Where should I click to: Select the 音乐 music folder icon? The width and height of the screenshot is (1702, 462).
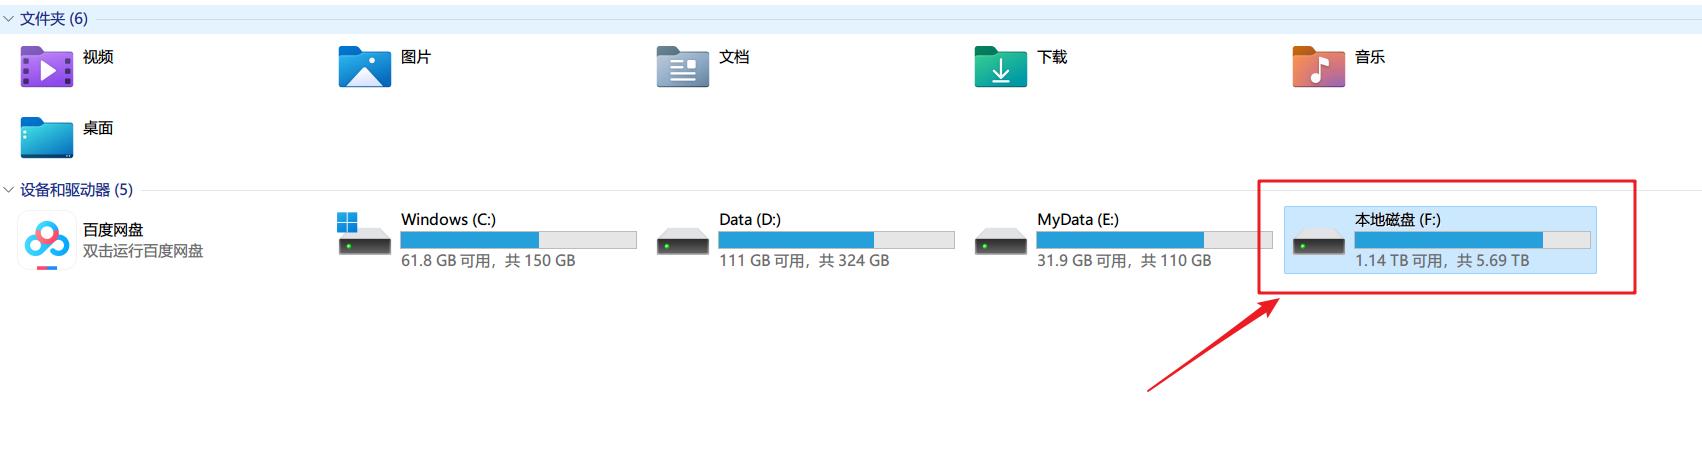click(x=1318, y=67)
